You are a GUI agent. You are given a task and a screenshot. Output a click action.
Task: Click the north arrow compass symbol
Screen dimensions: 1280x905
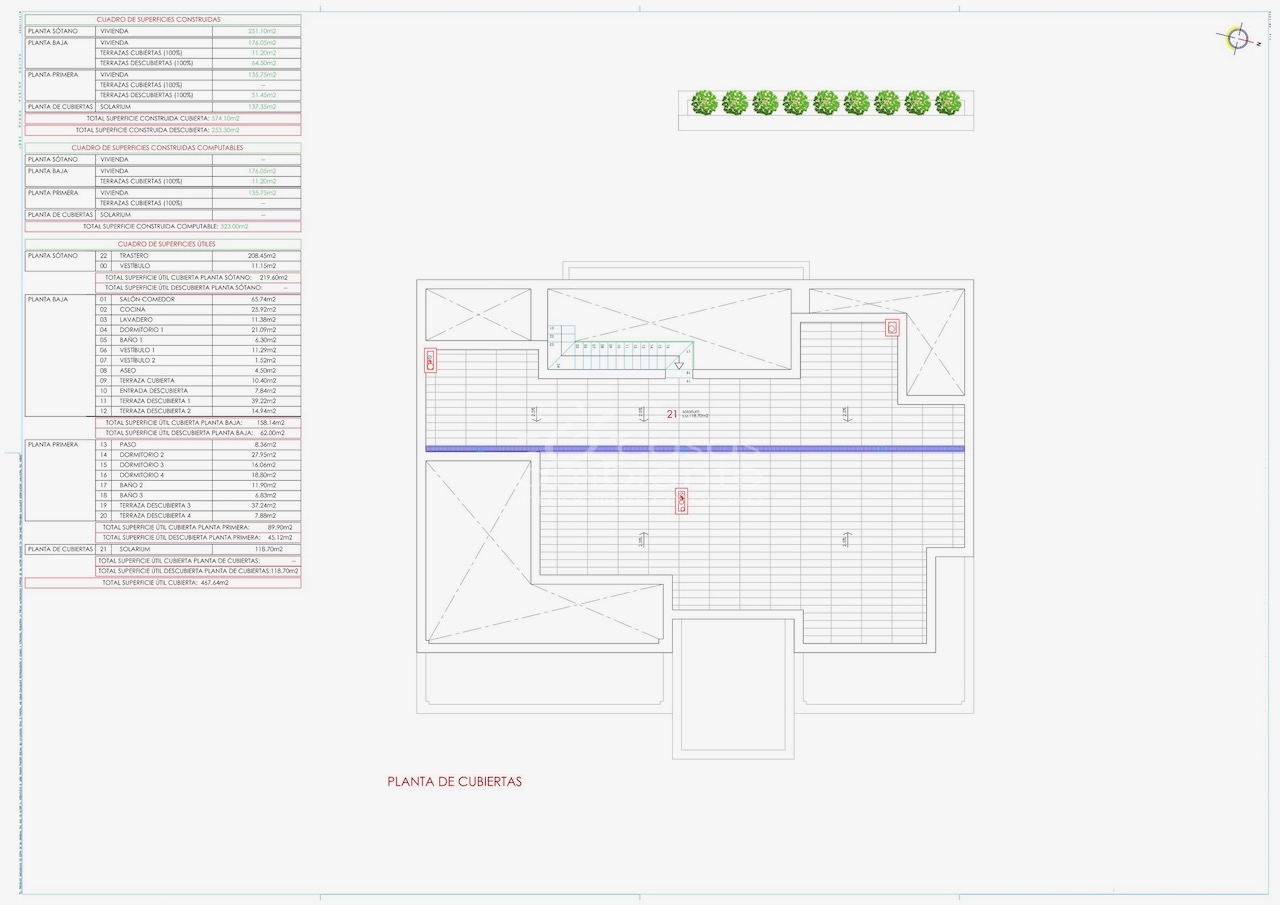[x=1238, y=39]
